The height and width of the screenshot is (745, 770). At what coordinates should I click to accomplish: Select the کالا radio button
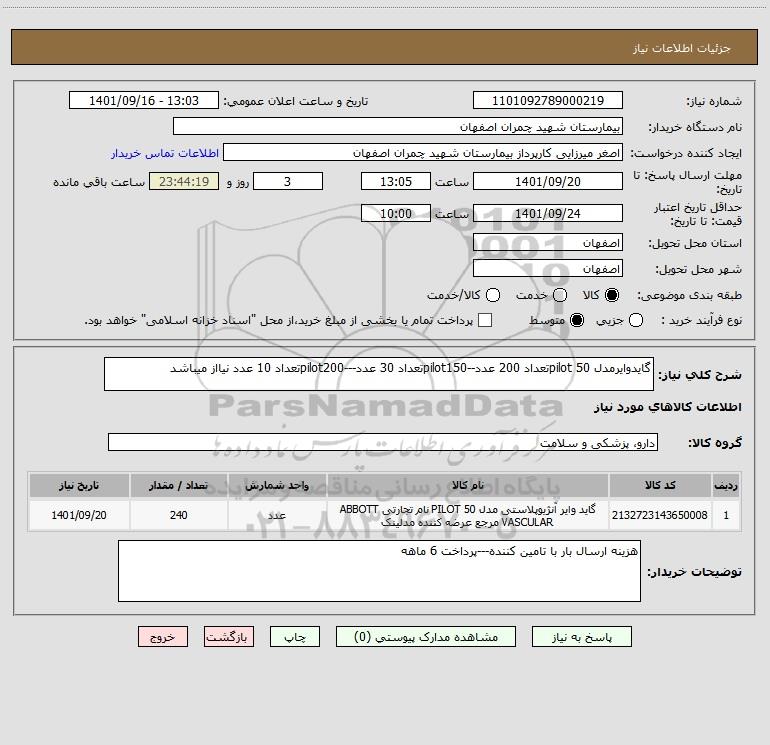pos(612,295)
